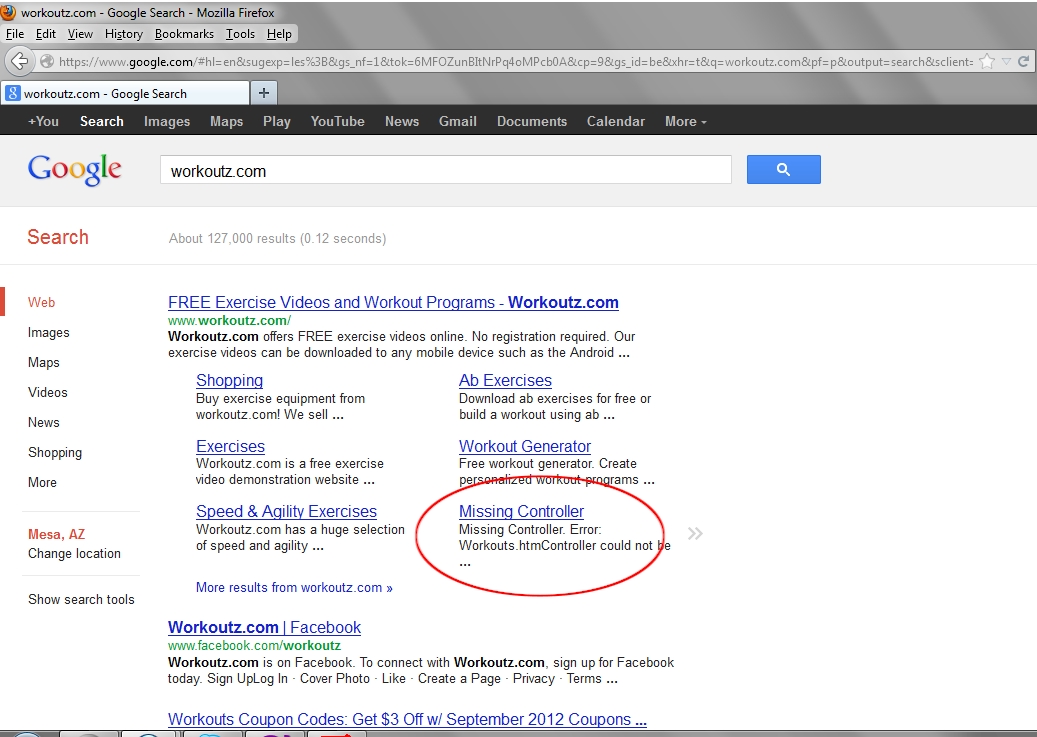Click the Firefox back arrow button
Viewport: 1037px width, 737px height.
point(20,62)
